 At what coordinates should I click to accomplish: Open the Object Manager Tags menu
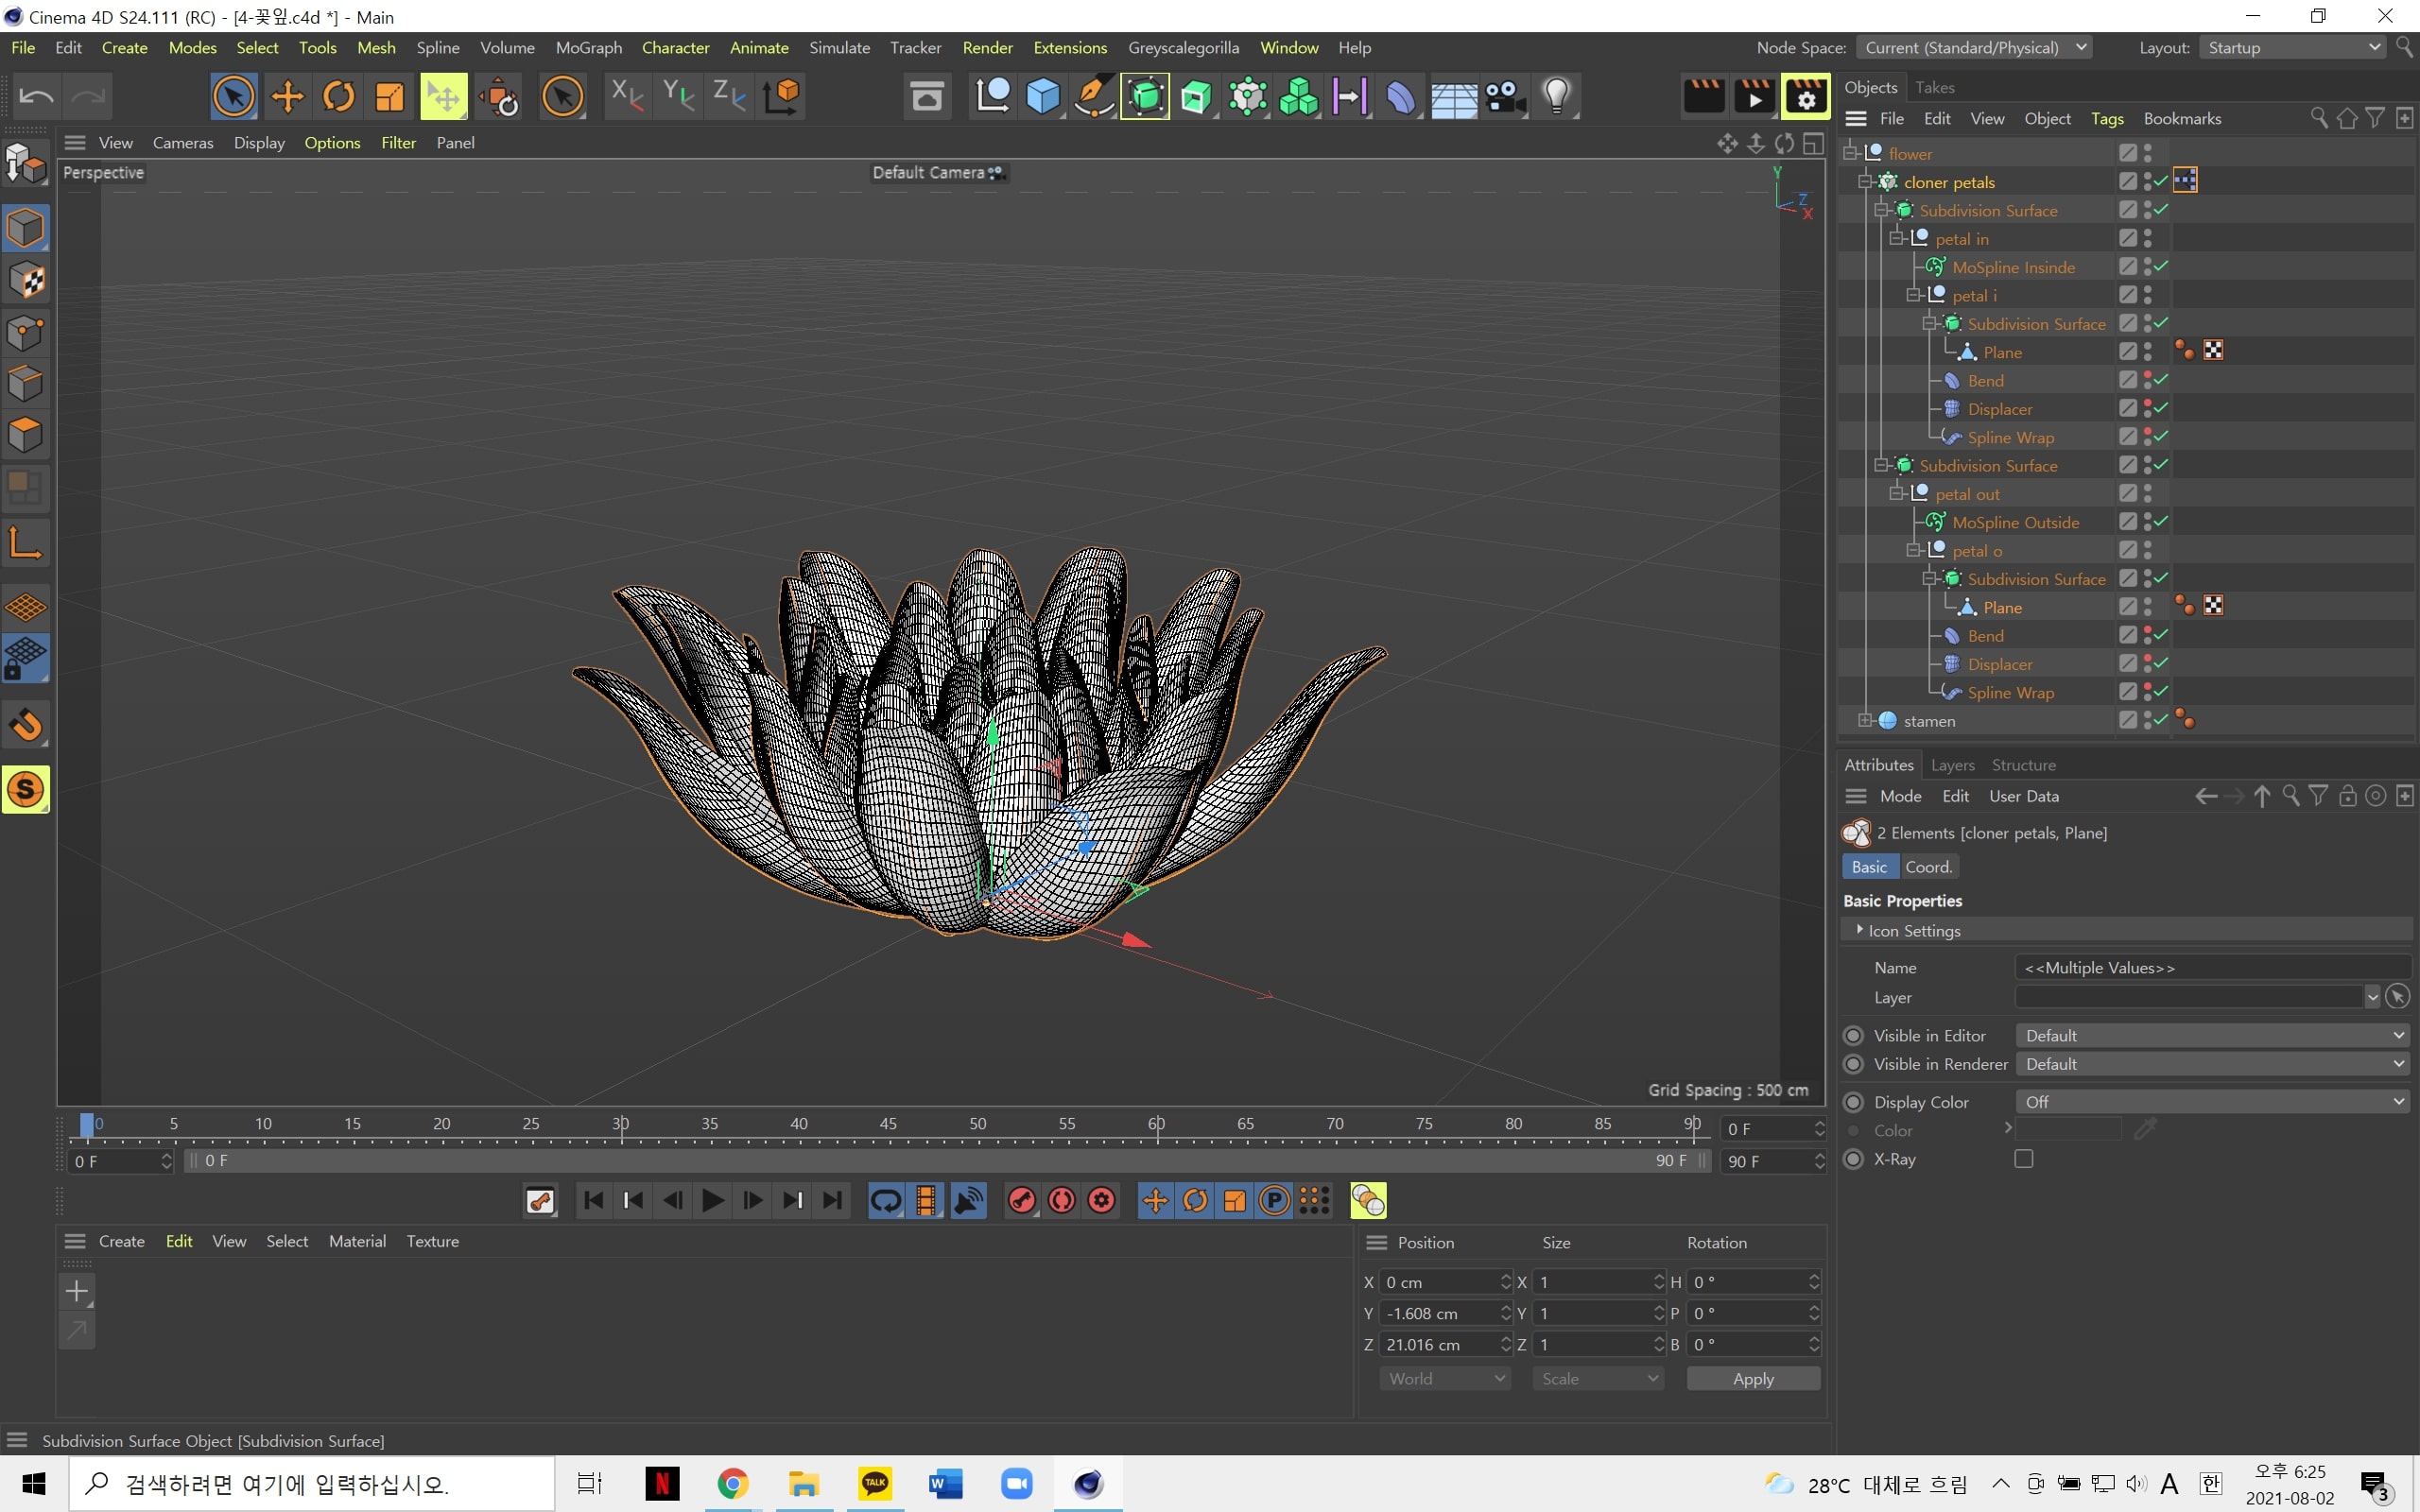tap(2107, 118)
